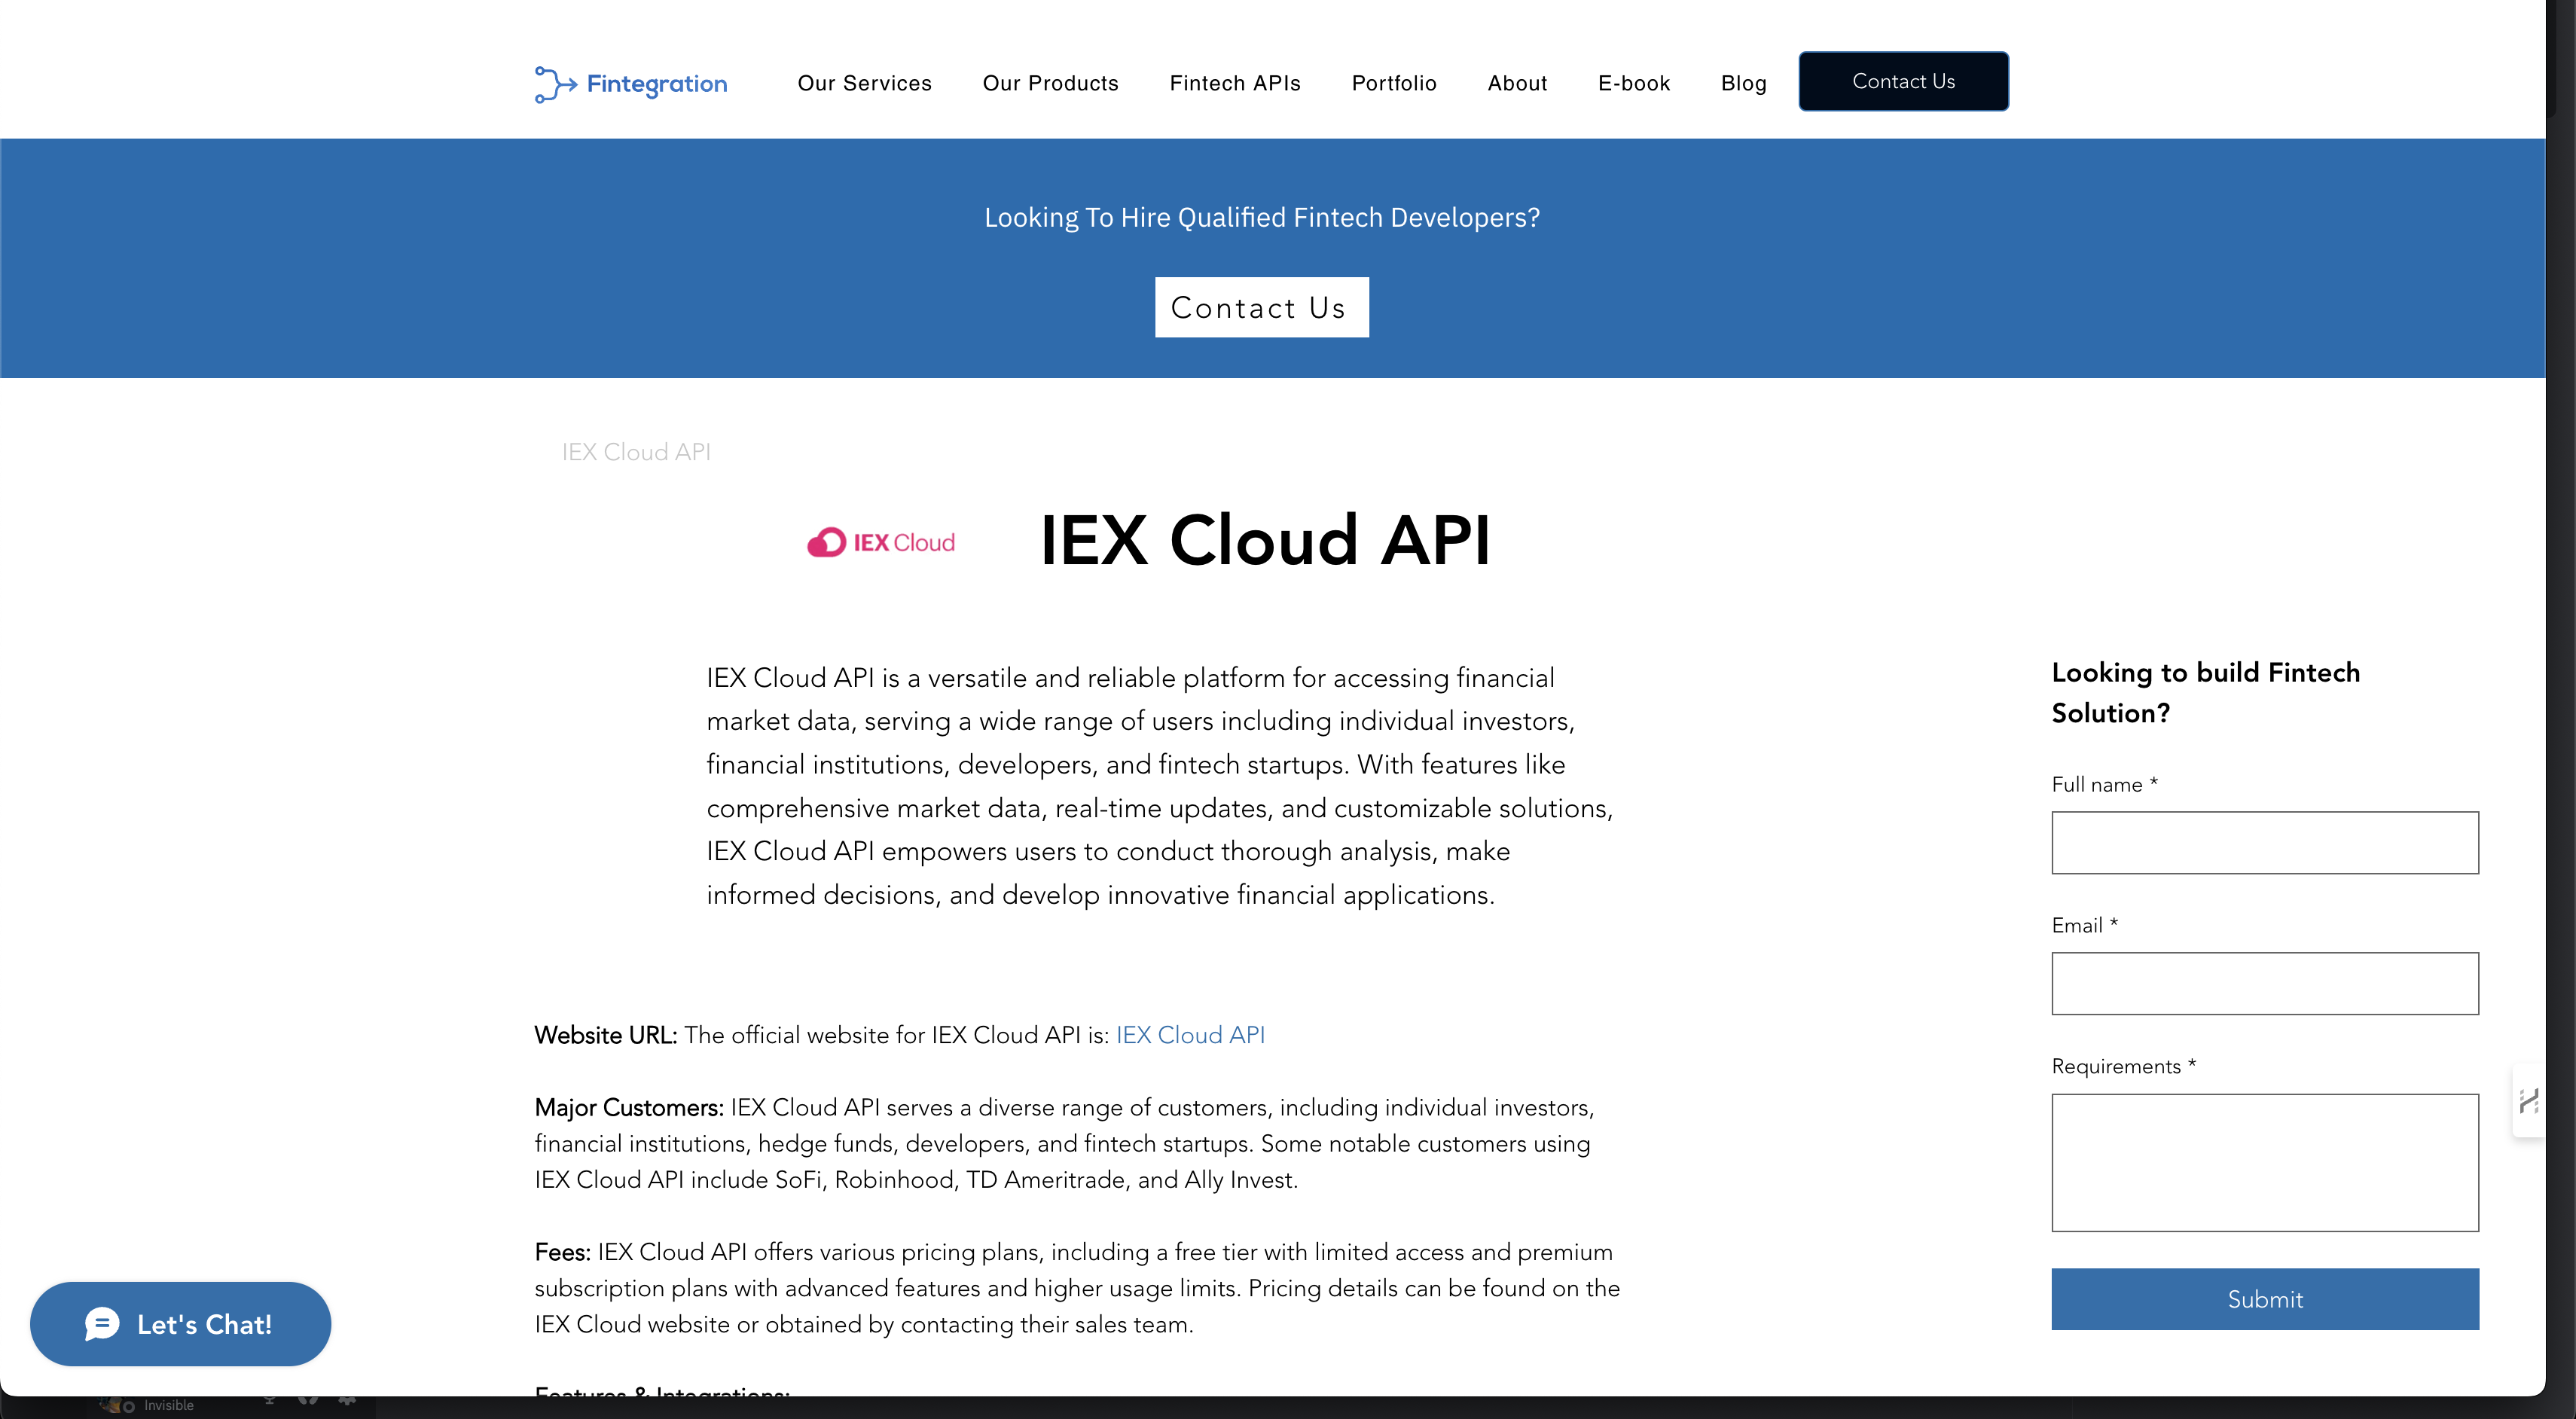
Task: Open the About nav item
Action: 1517,83
